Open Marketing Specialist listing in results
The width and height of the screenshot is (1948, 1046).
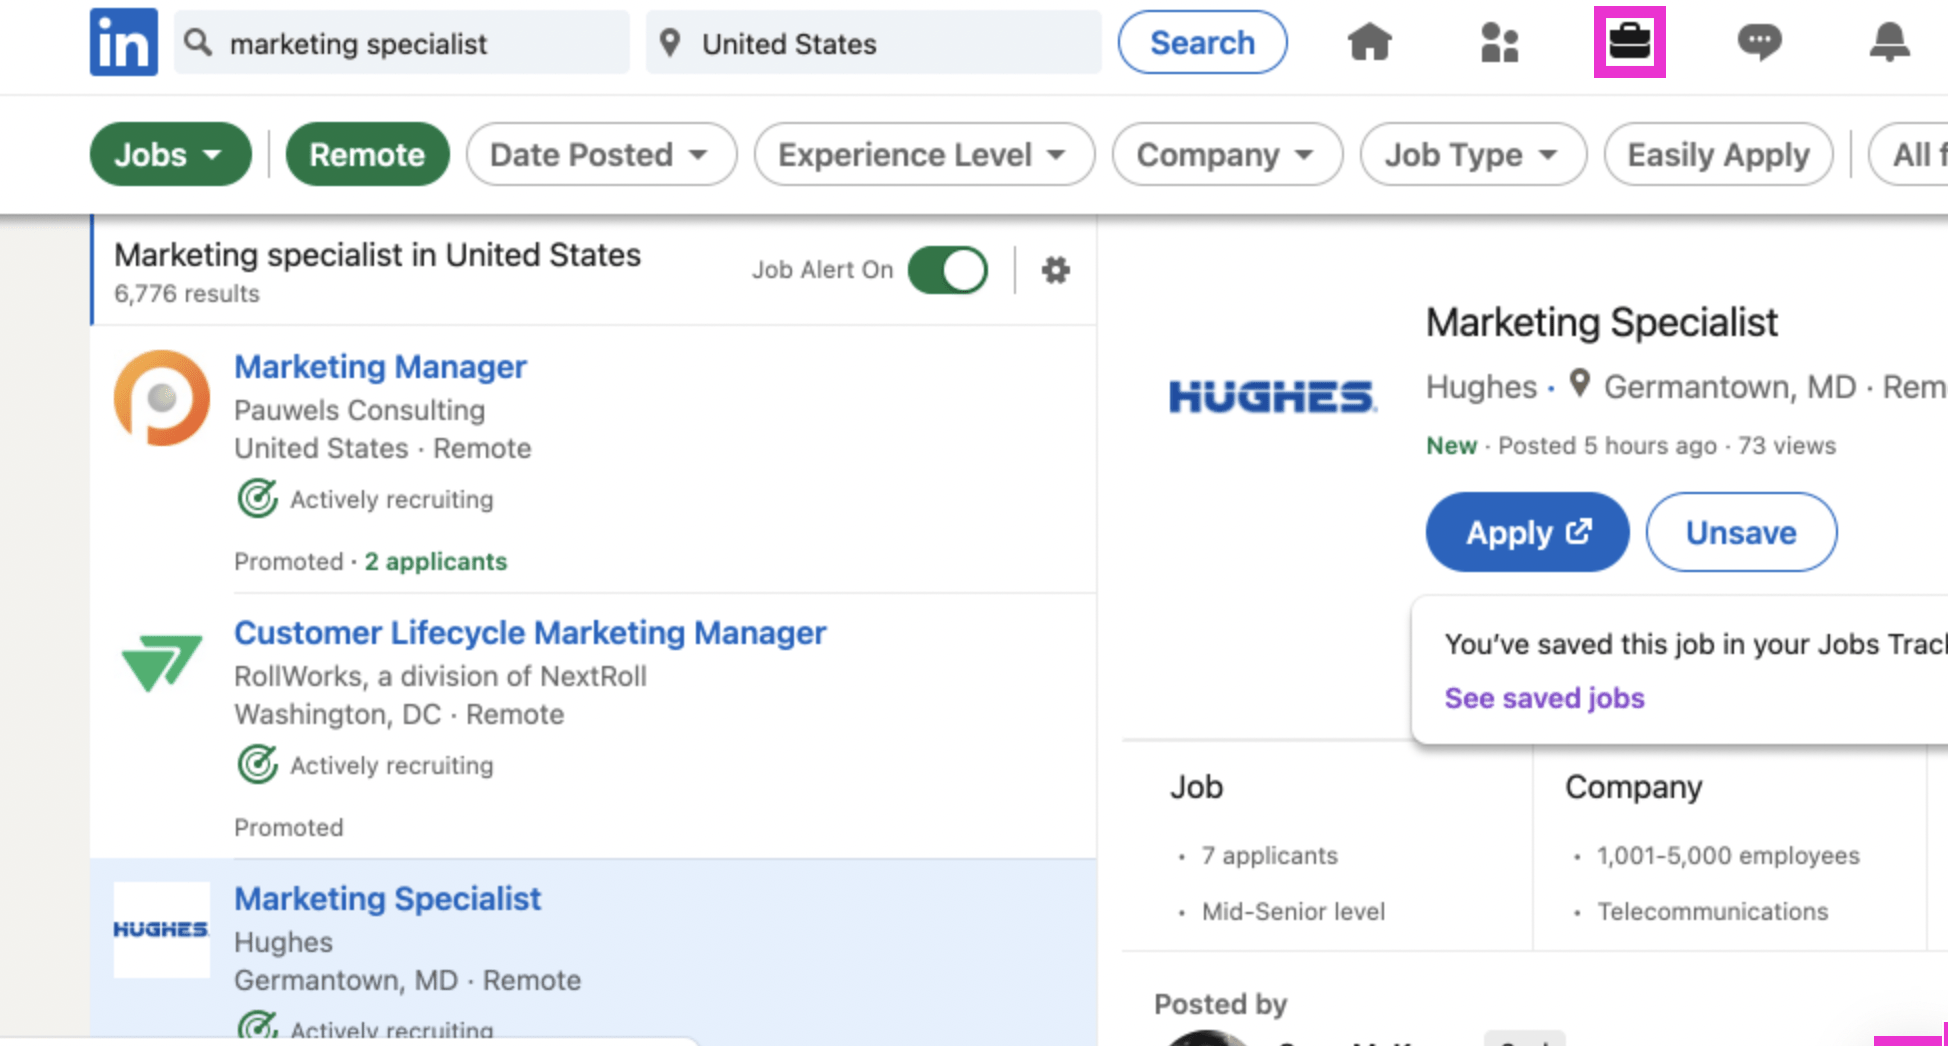pos(387,898)
